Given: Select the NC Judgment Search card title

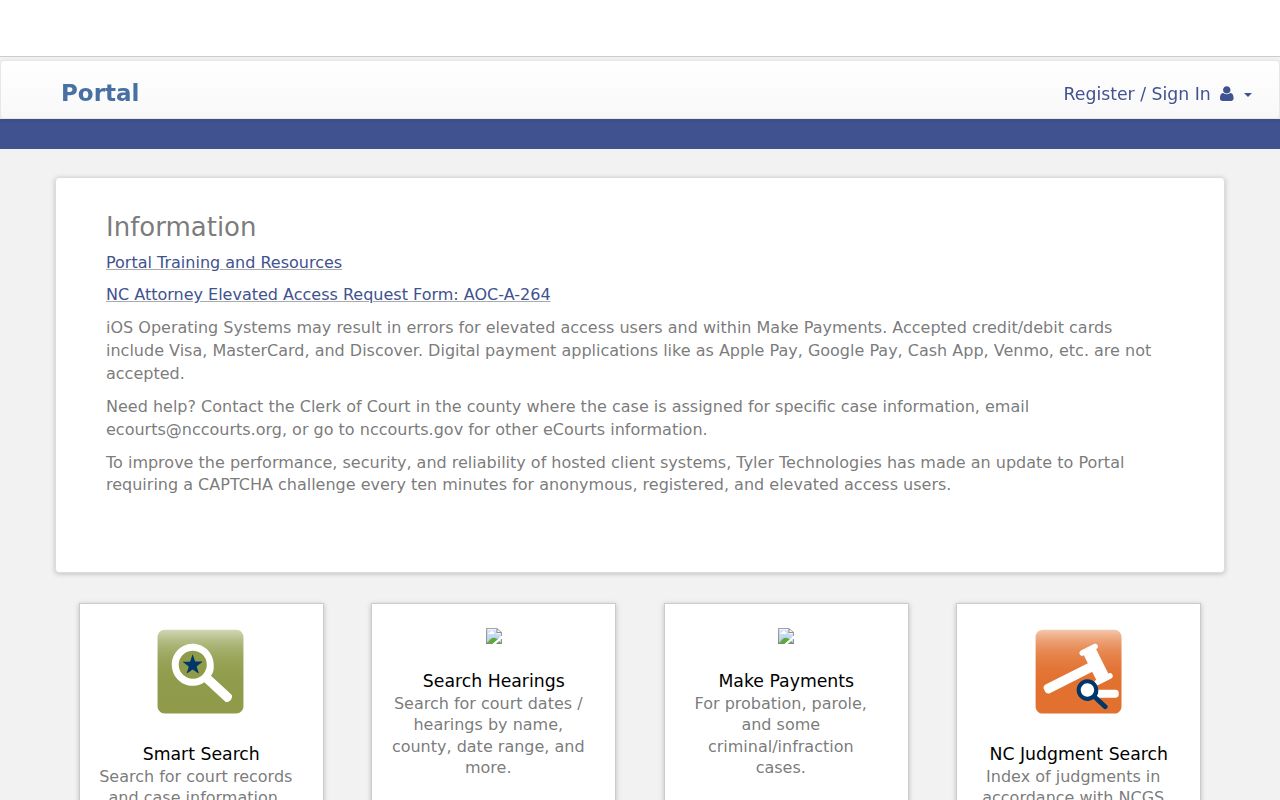Looking at the screenshot, I should 1078,754.
